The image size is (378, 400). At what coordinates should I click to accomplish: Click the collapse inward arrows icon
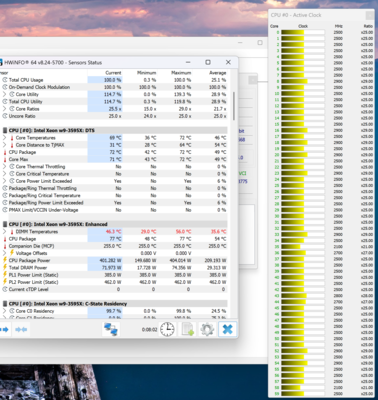point(21,330)
